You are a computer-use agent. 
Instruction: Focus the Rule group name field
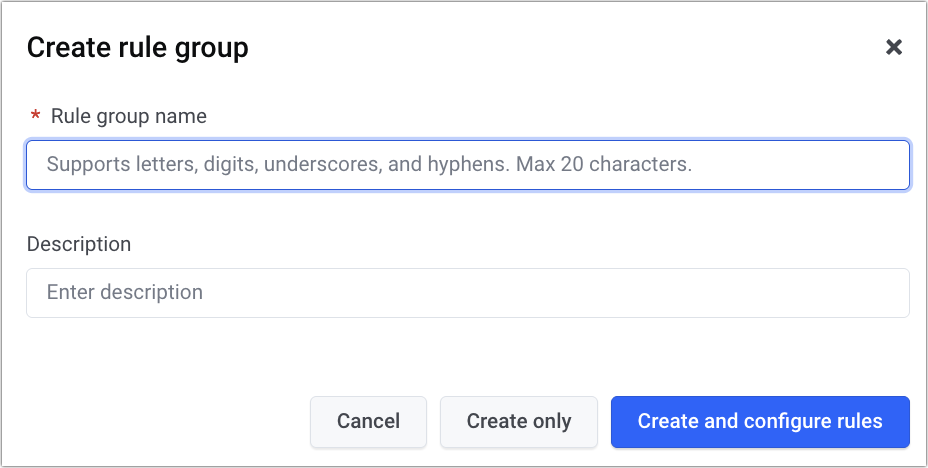467,165
